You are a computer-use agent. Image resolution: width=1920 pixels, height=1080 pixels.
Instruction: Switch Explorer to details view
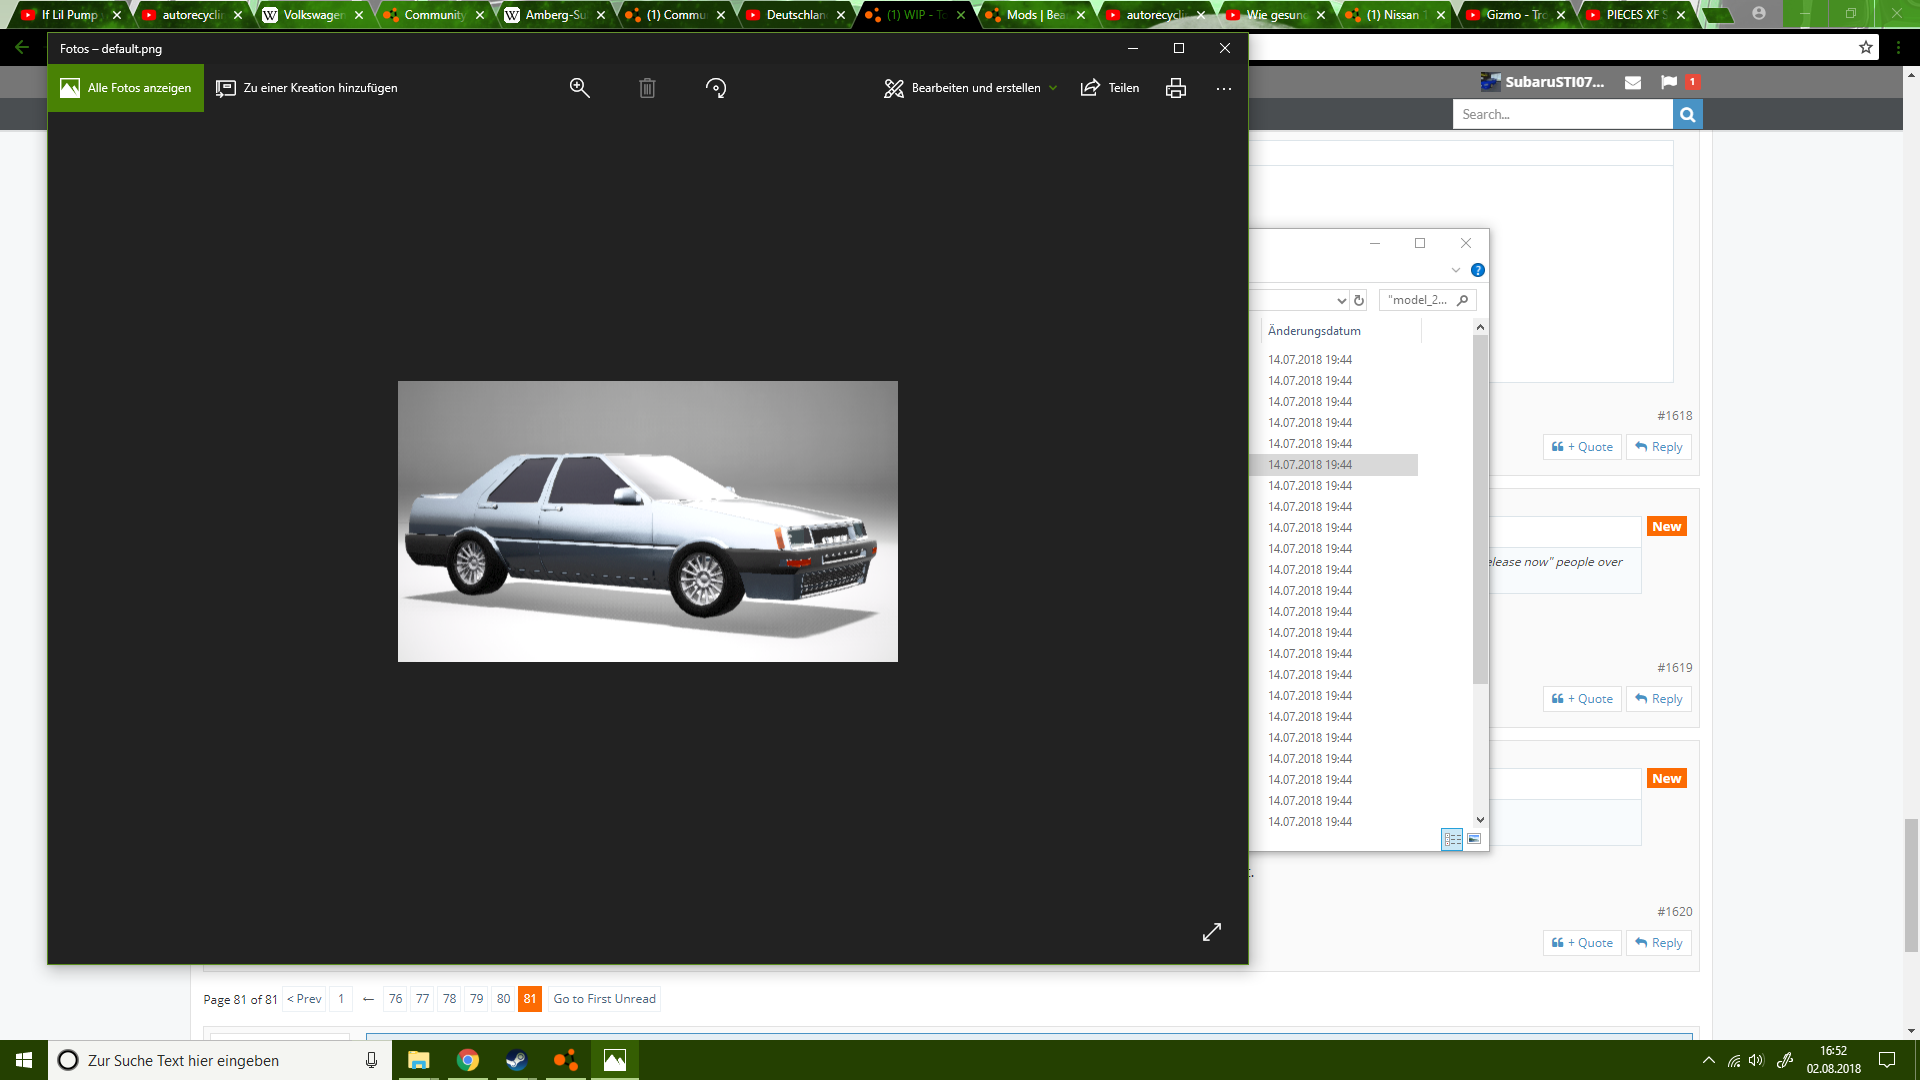1452,839
